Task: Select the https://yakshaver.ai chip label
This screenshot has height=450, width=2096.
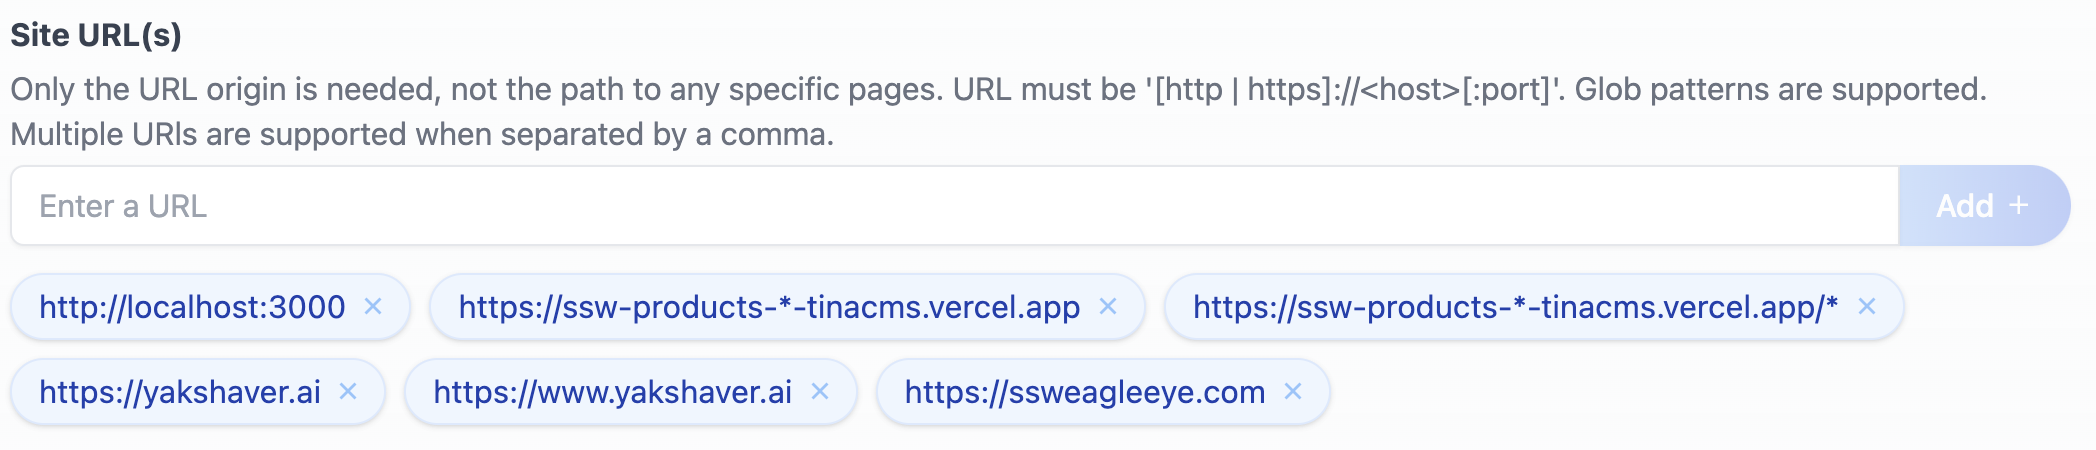Action: (x=180, y=392)
